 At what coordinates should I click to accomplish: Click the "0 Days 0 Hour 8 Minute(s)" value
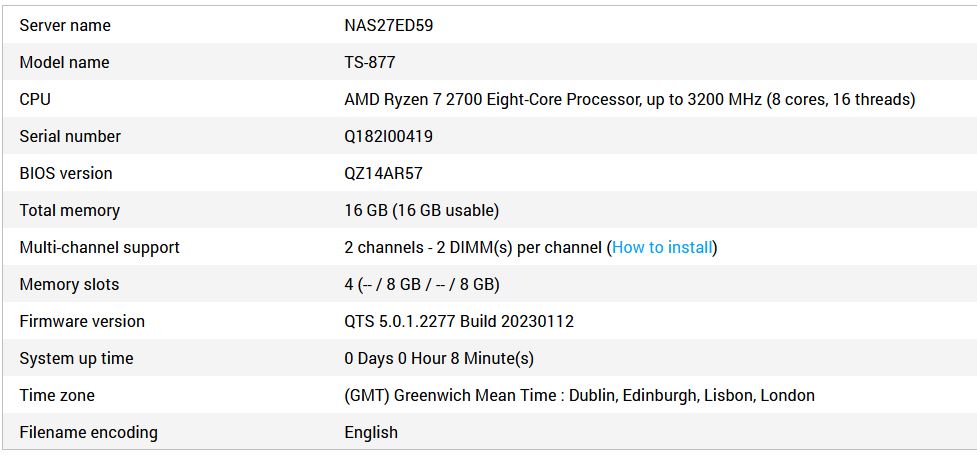(x=439, y=358)
